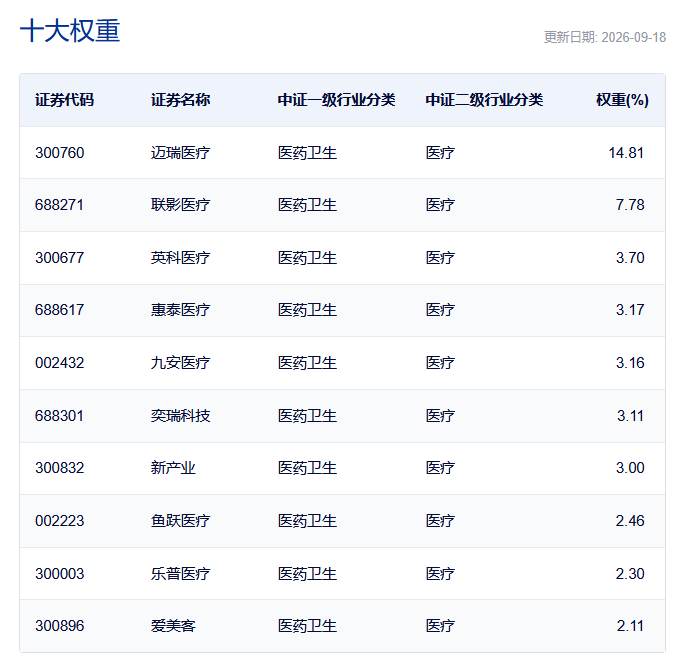Select stock code 688617
The width and height of the screenshot is (693, 669).
[59, 310]
